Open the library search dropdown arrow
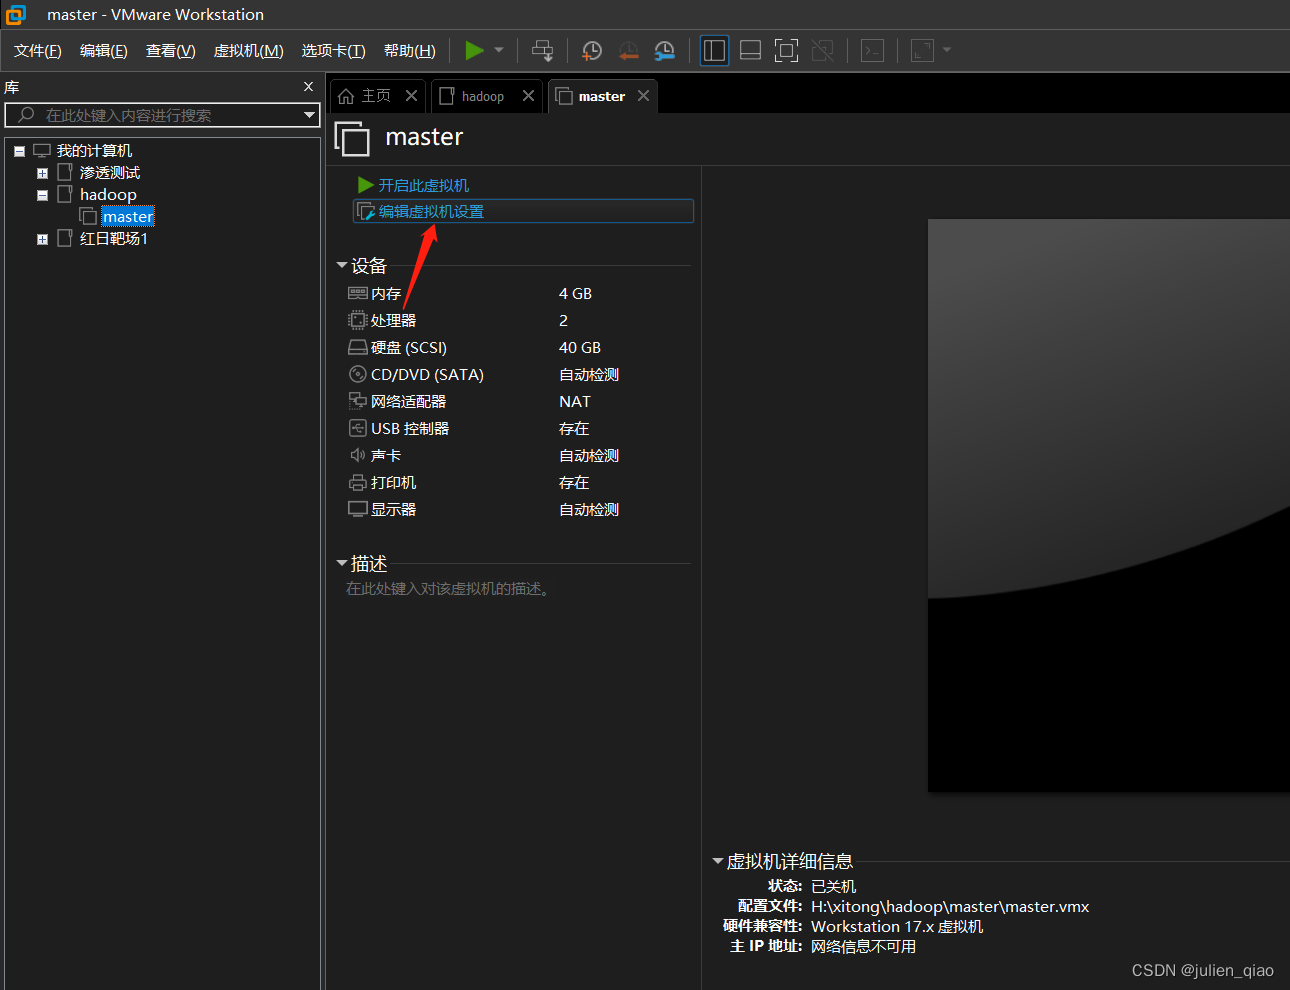1290x990 pixels. [309, 115]
